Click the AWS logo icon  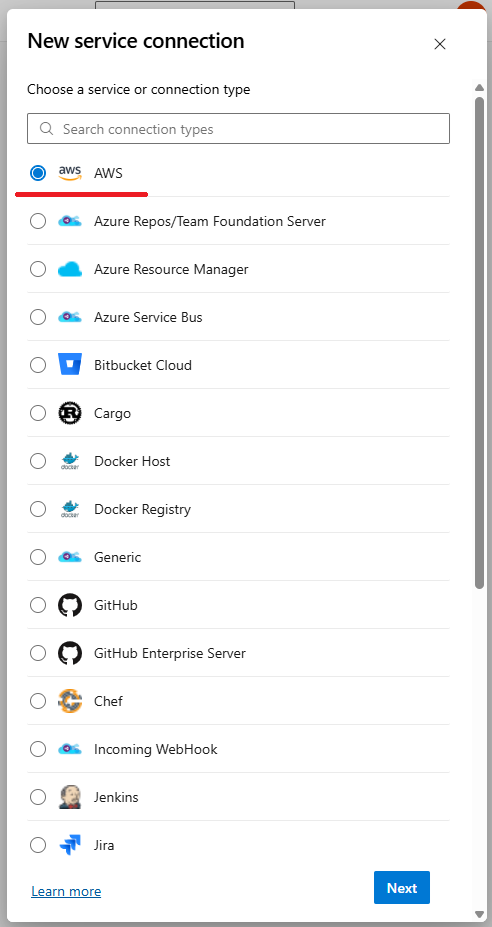[x=70, y=173]
